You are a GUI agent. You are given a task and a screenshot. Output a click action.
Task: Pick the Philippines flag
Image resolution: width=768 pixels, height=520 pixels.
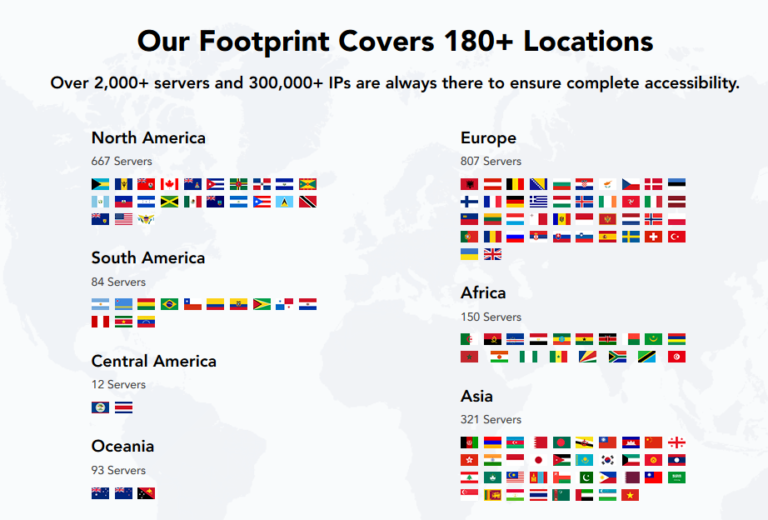[x=607, y=477]
